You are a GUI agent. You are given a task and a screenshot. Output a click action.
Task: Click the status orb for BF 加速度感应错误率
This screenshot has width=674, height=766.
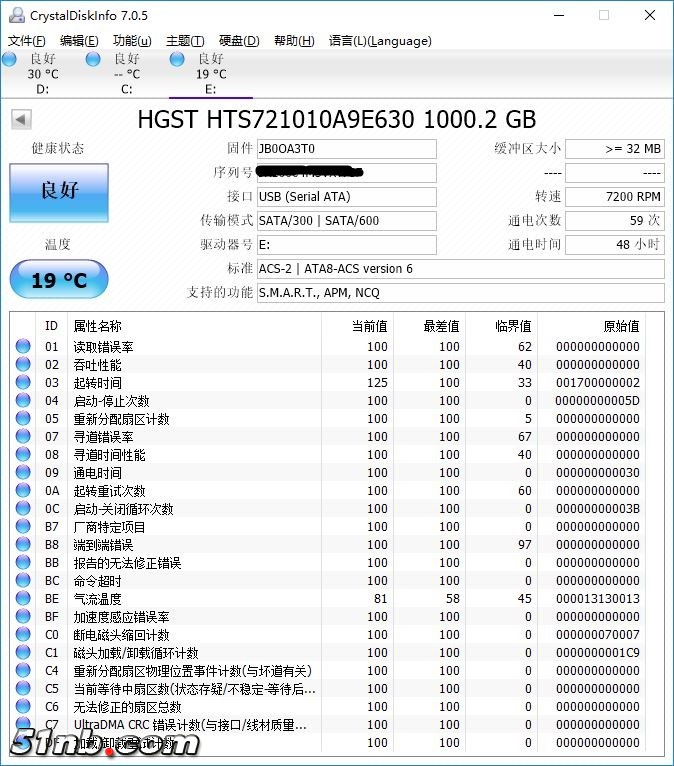click(23, 616)
